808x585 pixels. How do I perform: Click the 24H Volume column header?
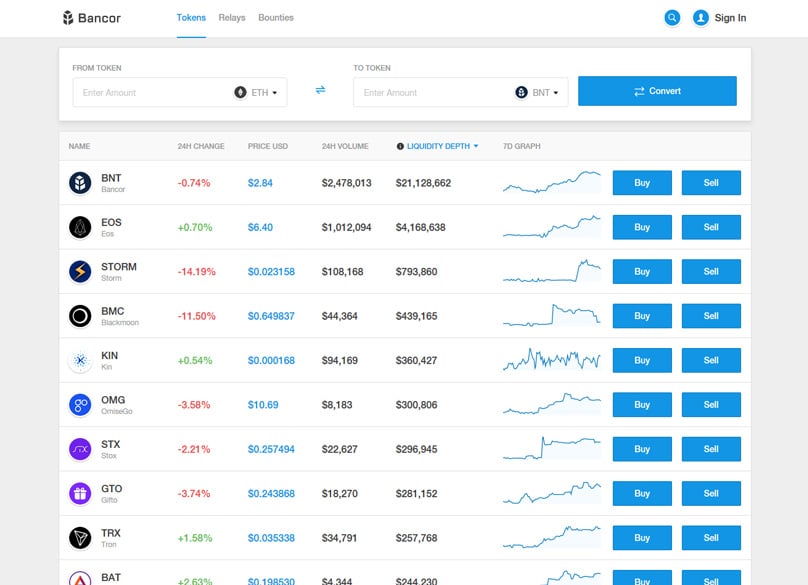pyautogui.click(x=345, y=146)
